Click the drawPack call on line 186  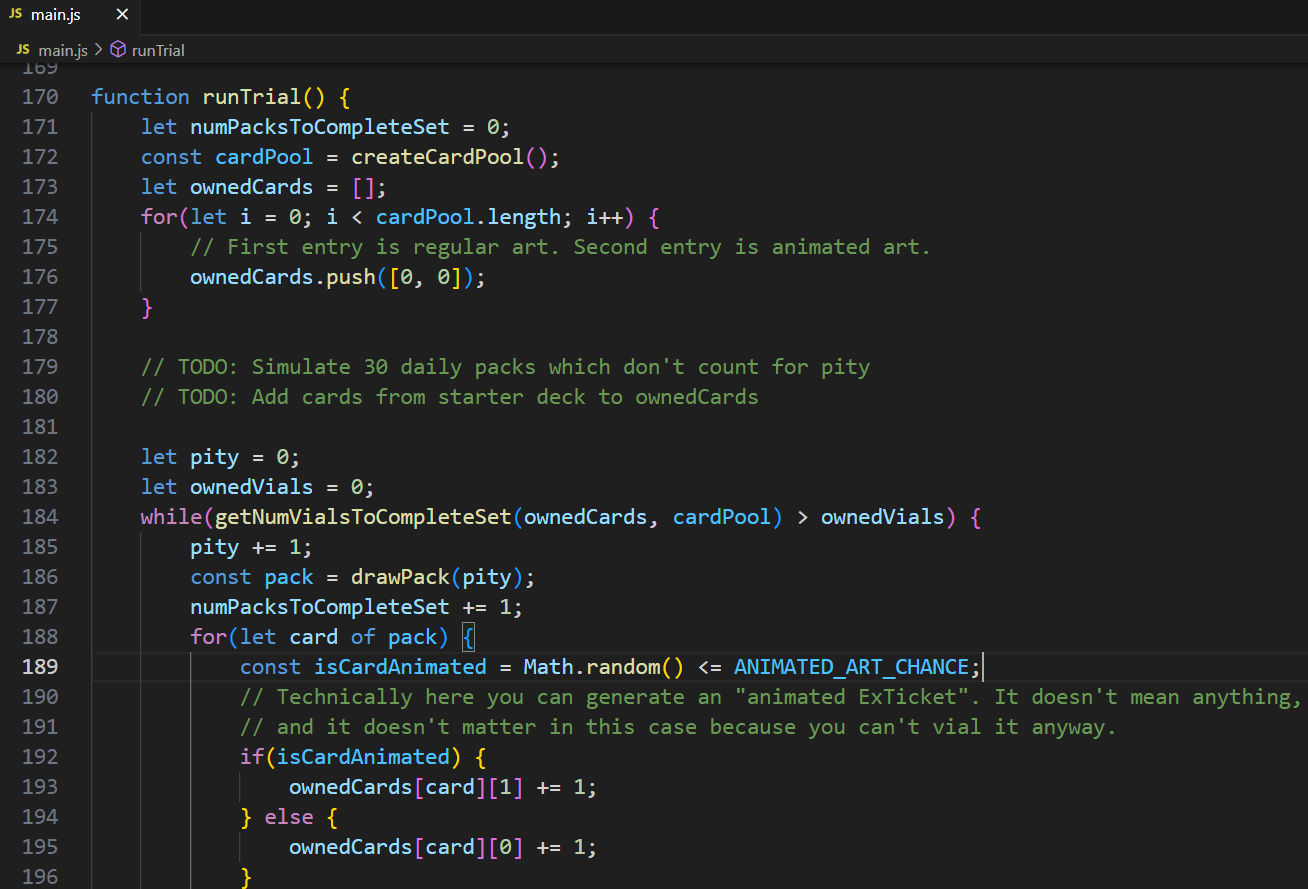click(x=400, y=577)
